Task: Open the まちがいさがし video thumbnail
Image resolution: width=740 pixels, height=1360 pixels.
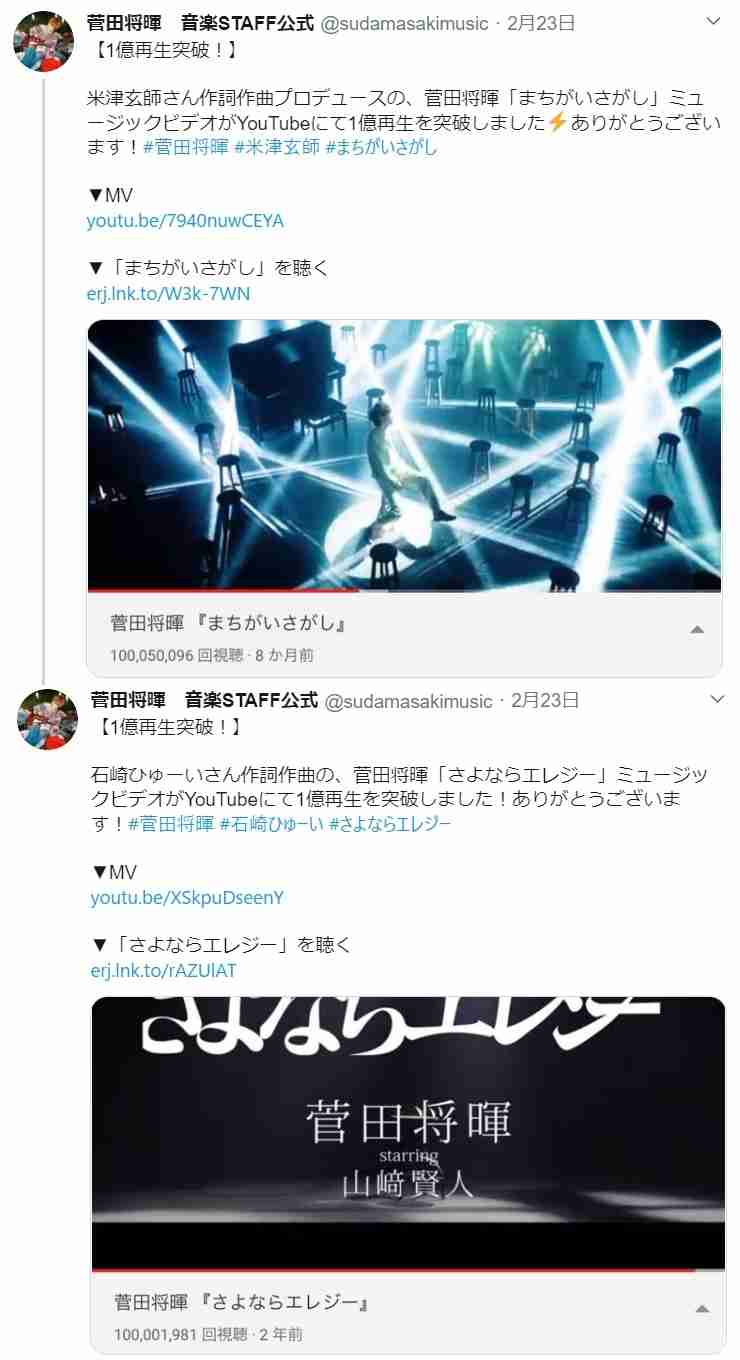Action: point(404,455)
